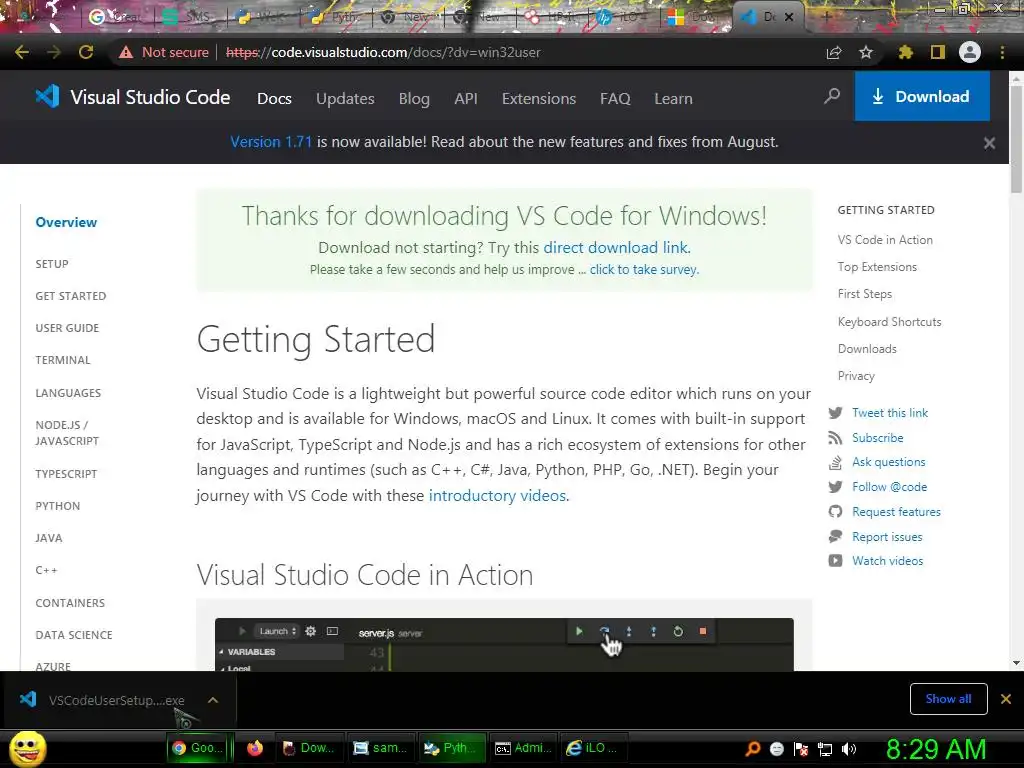This screenshot has height=768, width=1024.
Task: Click the RSS icon beside Subscribe
Action: pyautogui.click(x=835, y=438)
